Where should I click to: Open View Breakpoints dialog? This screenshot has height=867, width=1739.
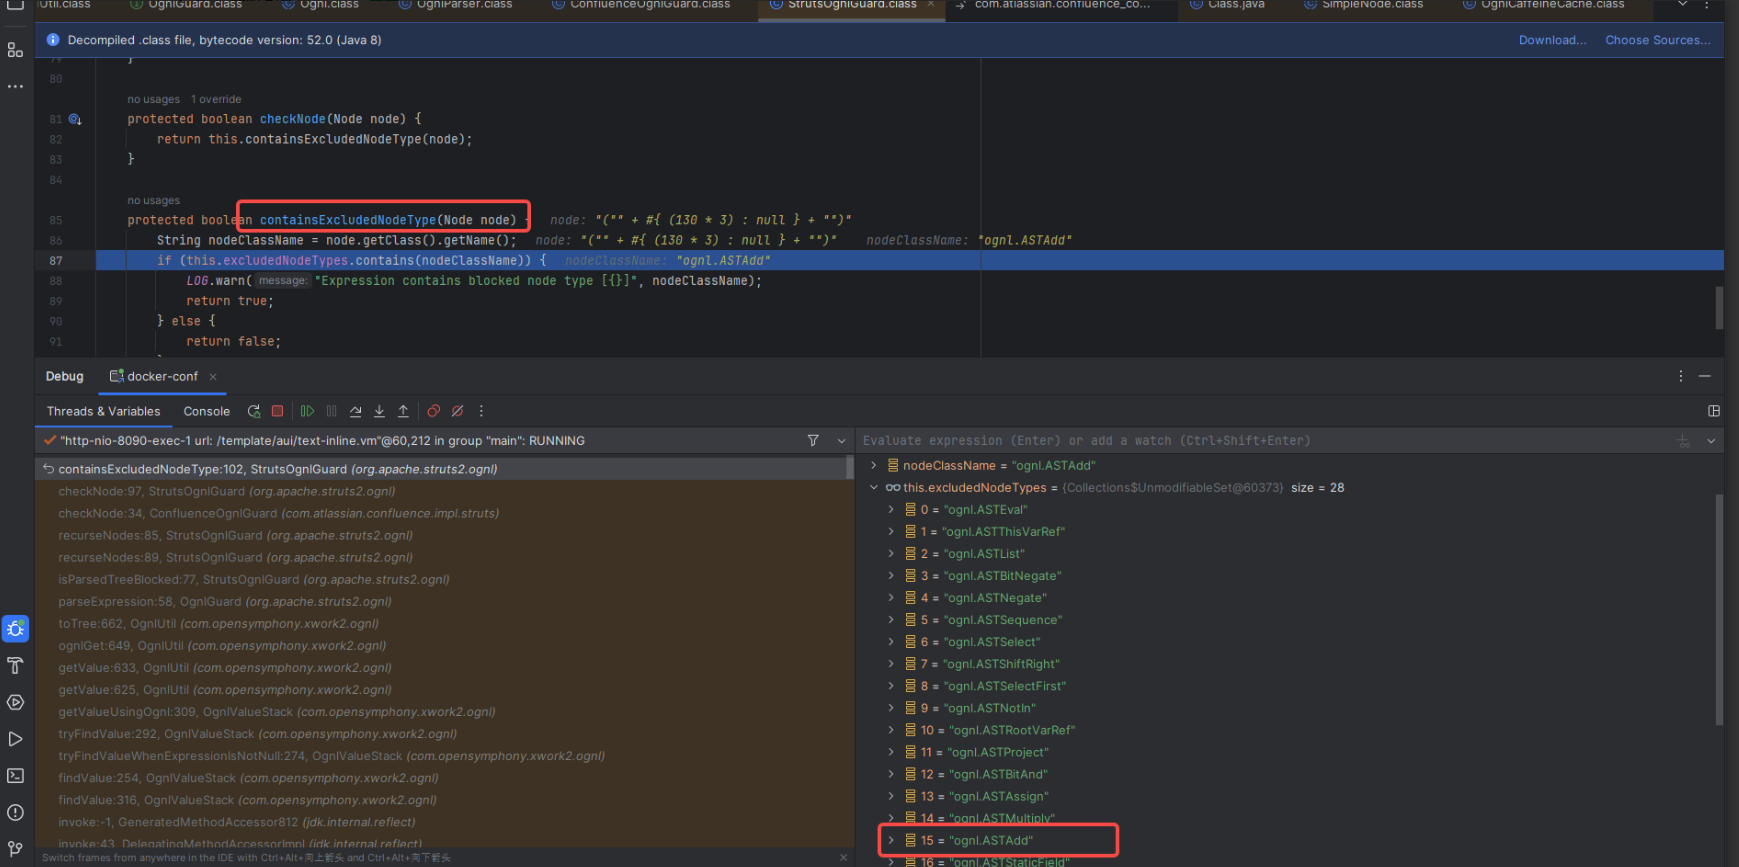tap(433, 411)
